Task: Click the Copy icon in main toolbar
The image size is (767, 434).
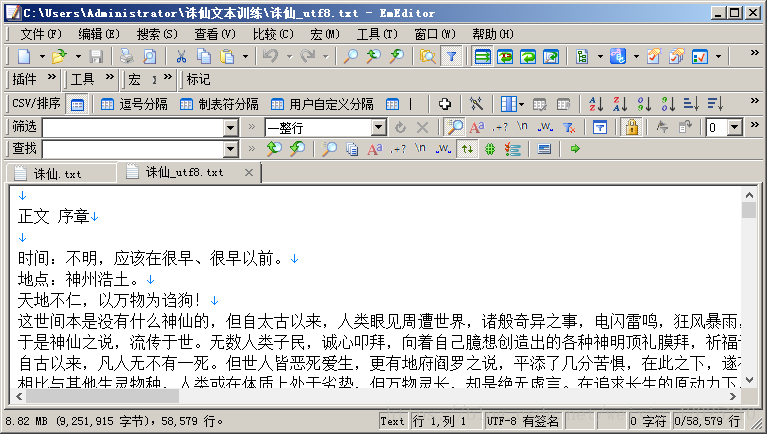Action: pos(203,56)
